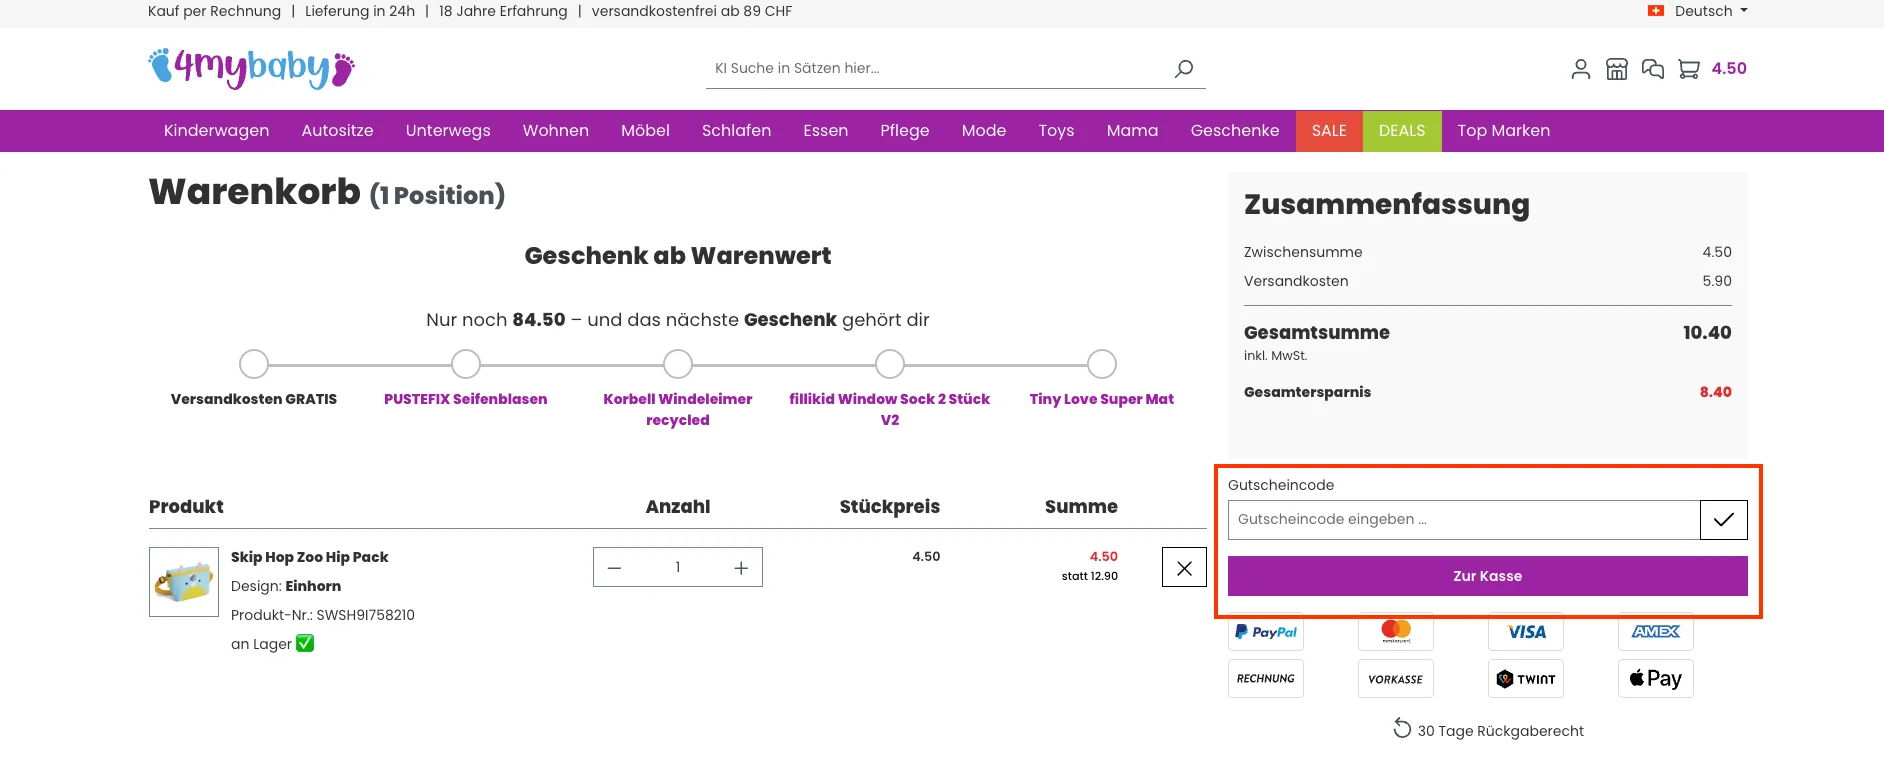This screenshot has width=1884, height=768.
Task: Select the Vorkasse payment icon
Action: pyautogui.click(x=1396, y=679)
